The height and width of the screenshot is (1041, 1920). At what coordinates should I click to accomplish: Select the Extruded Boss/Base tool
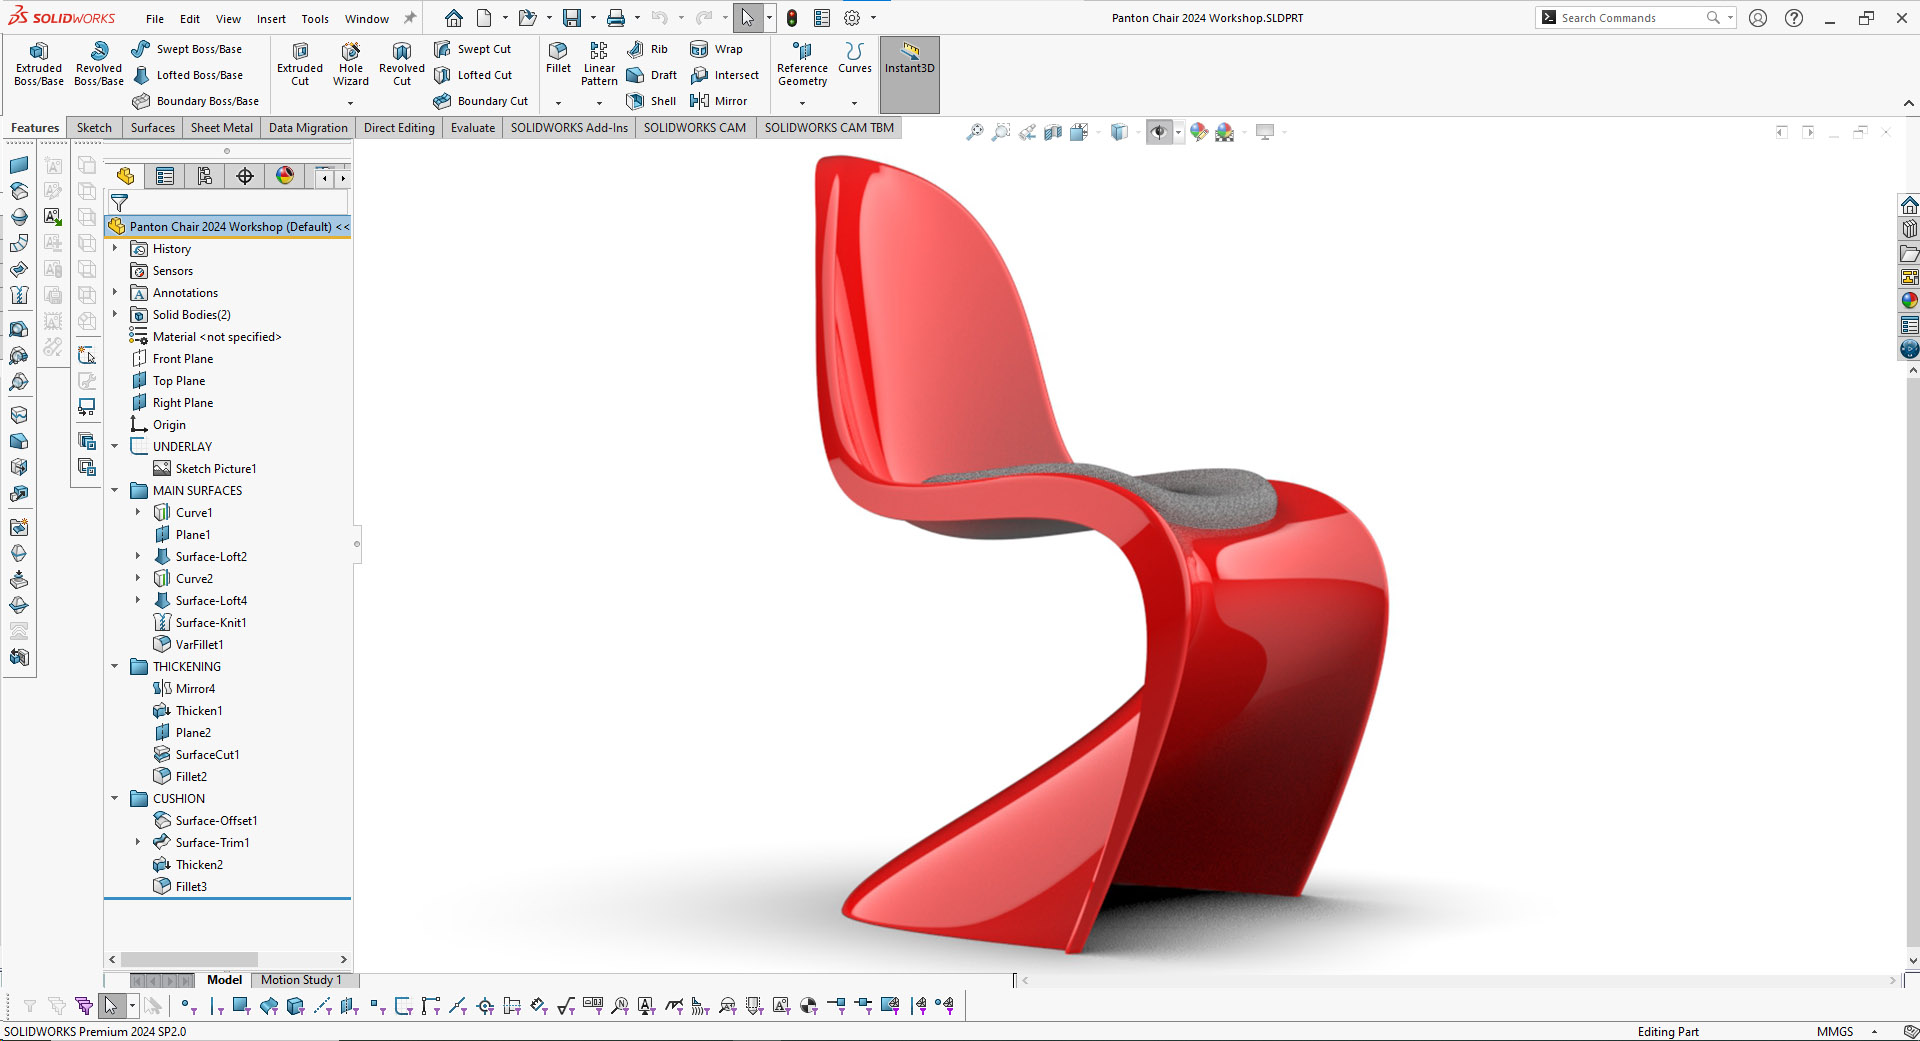39,65
